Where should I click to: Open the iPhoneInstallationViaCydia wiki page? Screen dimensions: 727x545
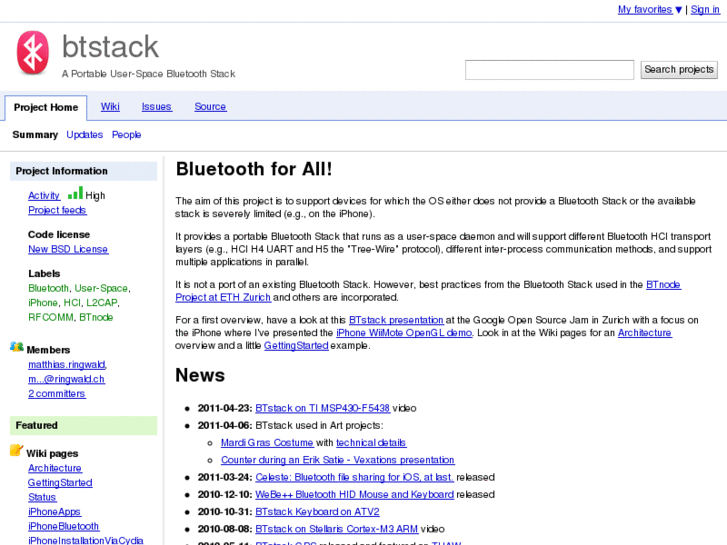click(86, 540)
